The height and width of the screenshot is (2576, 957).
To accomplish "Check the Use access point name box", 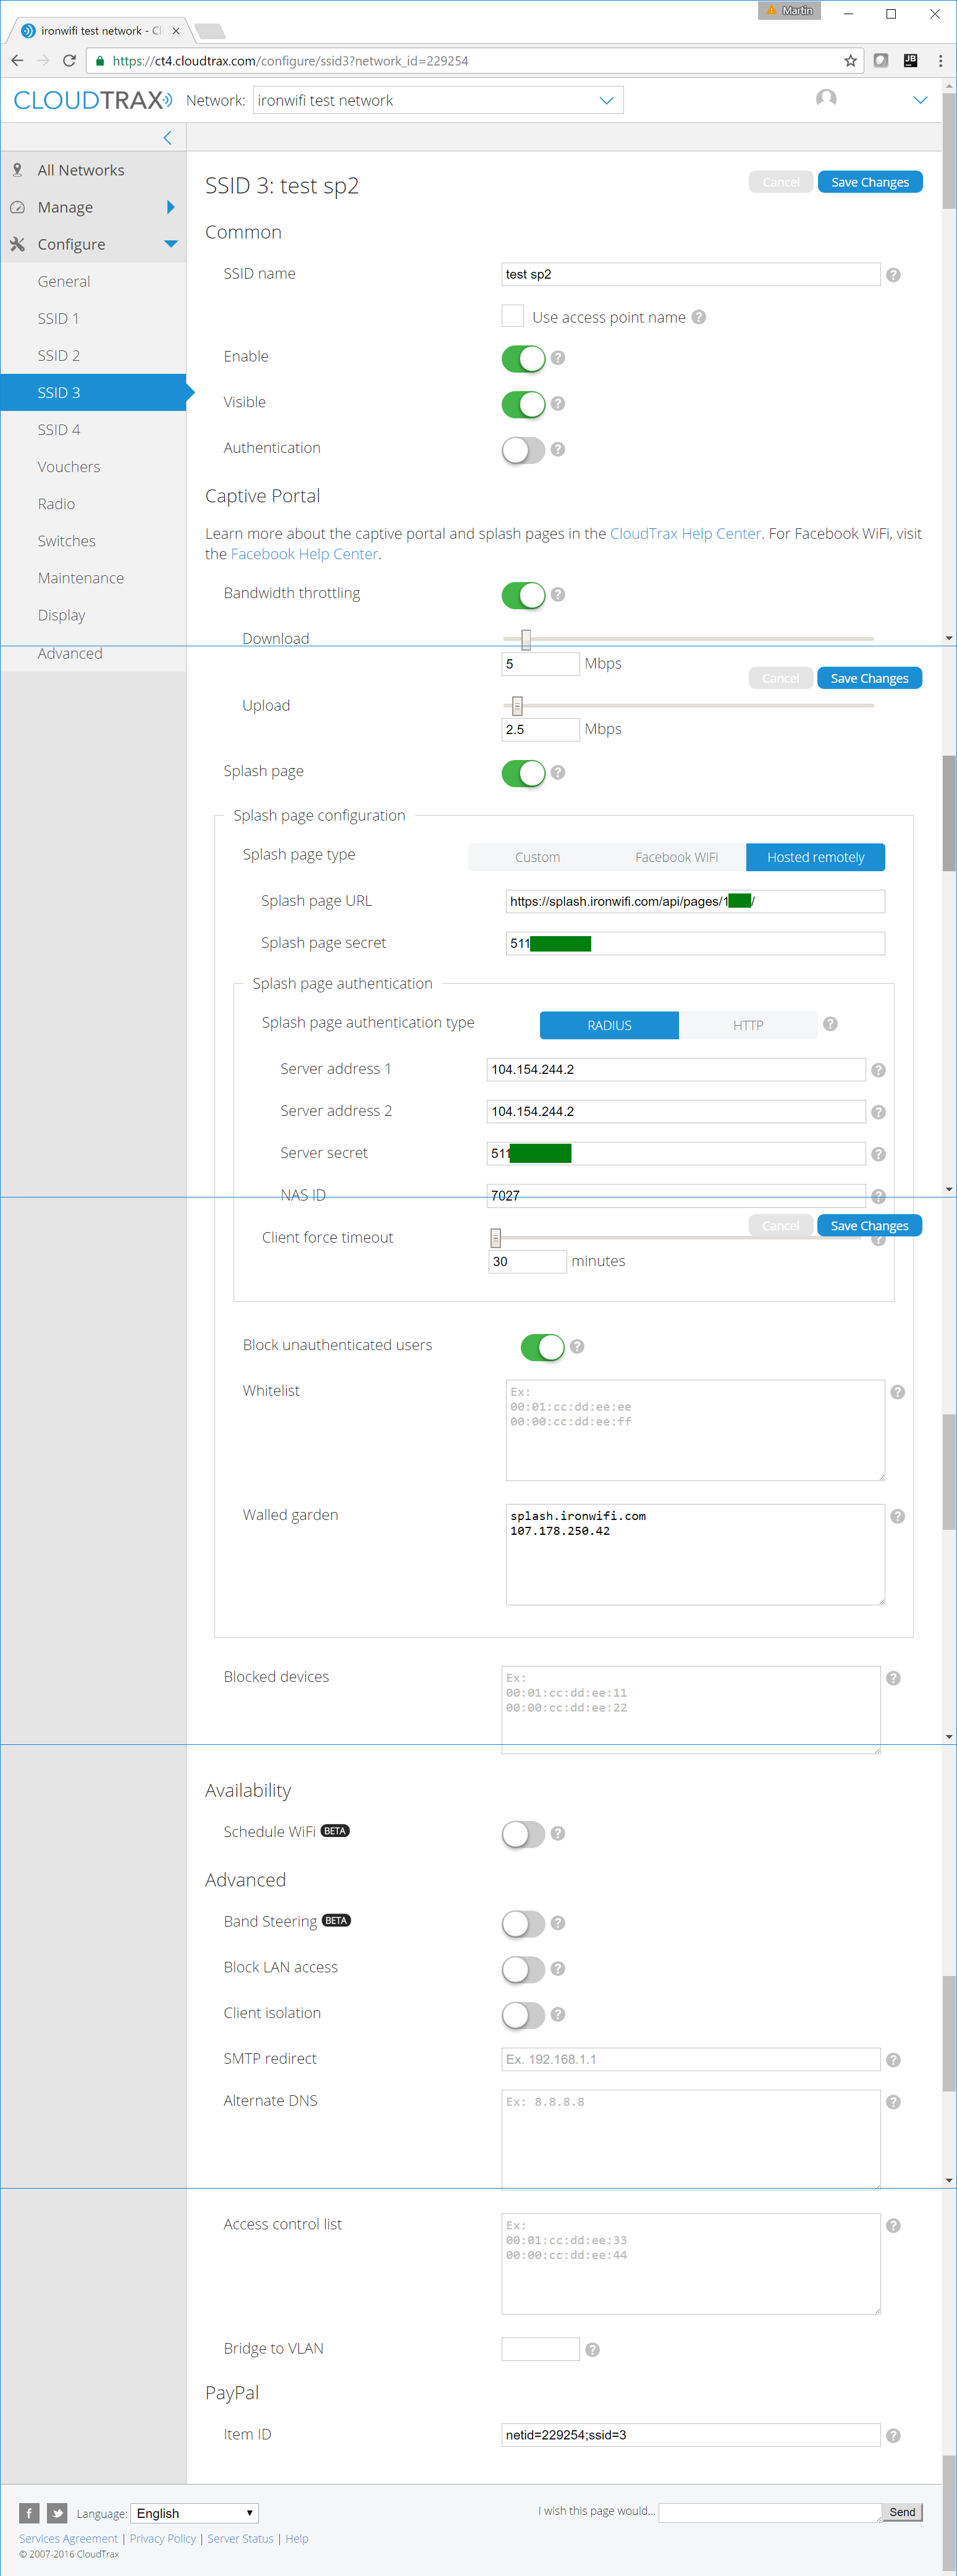I will click(512, 316).
